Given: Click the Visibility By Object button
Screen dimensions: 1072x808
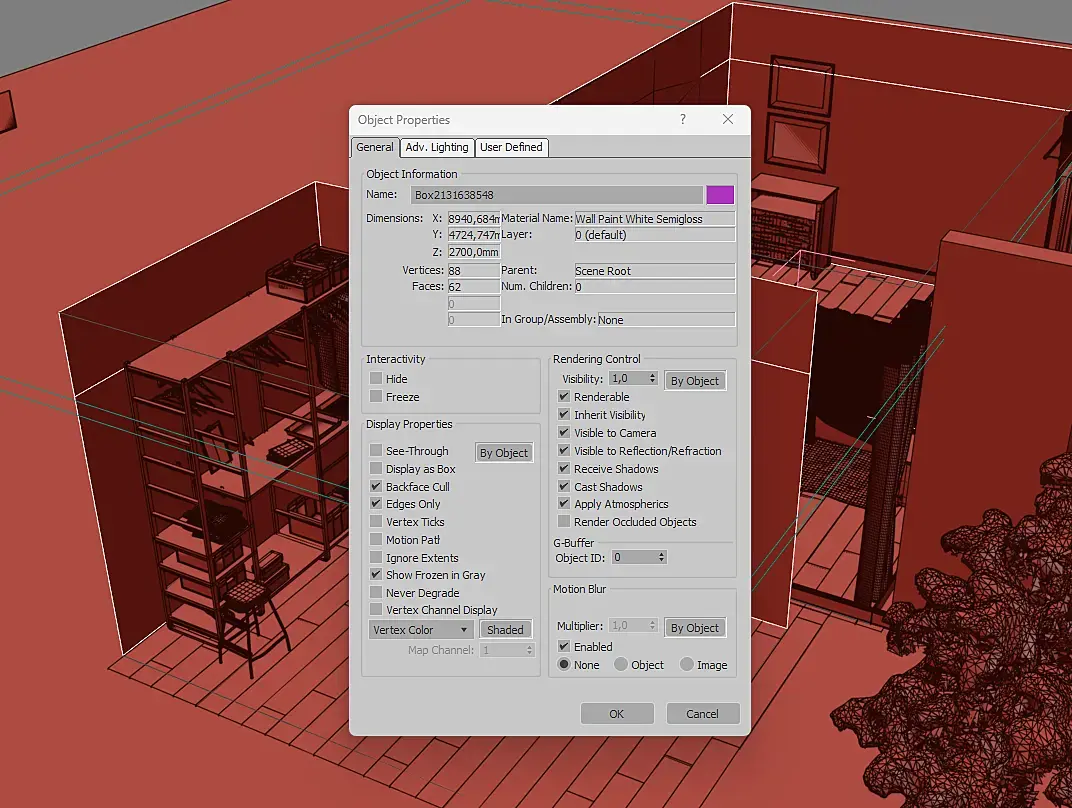Looking at the screenshot, I should point(695,381).
